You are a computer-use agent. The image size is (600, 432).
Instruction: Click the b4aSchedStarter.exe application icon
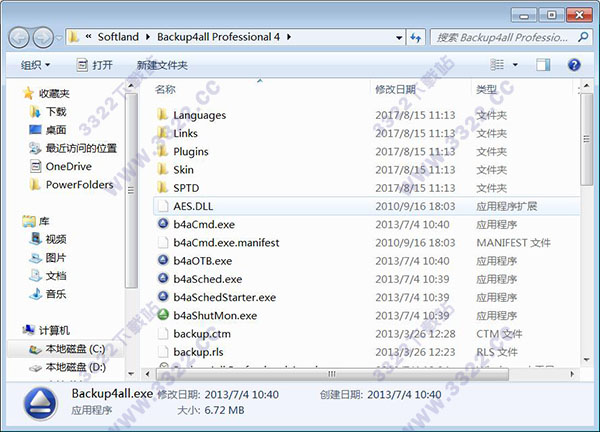click(163, 297)
